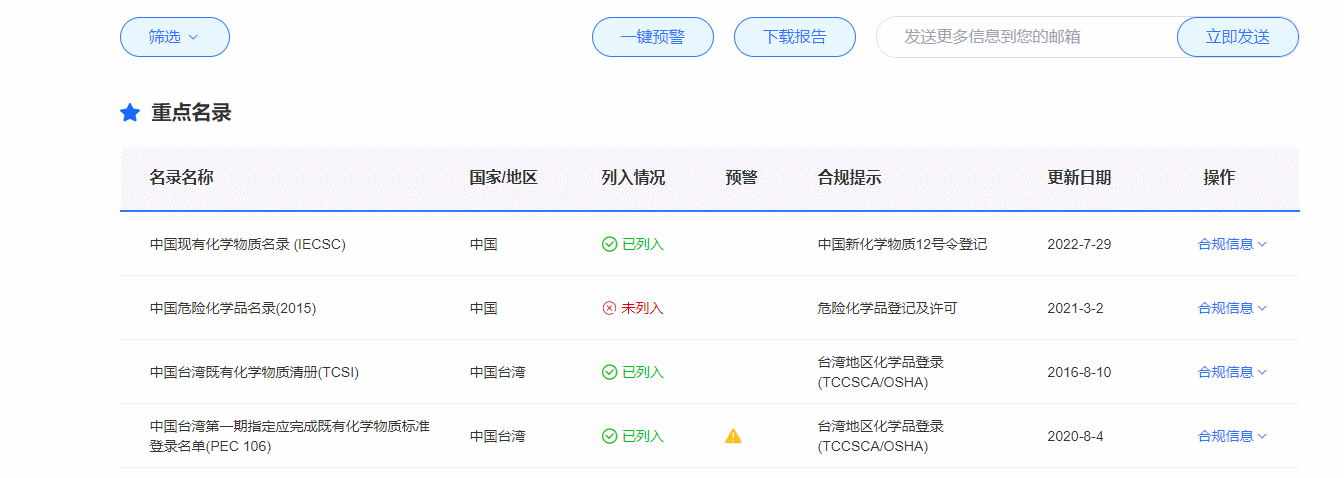Expand 合规信息 for IECSC row
This screenshot has width=1344, height=478.
pyautogui.click(x=1232, y=244)
